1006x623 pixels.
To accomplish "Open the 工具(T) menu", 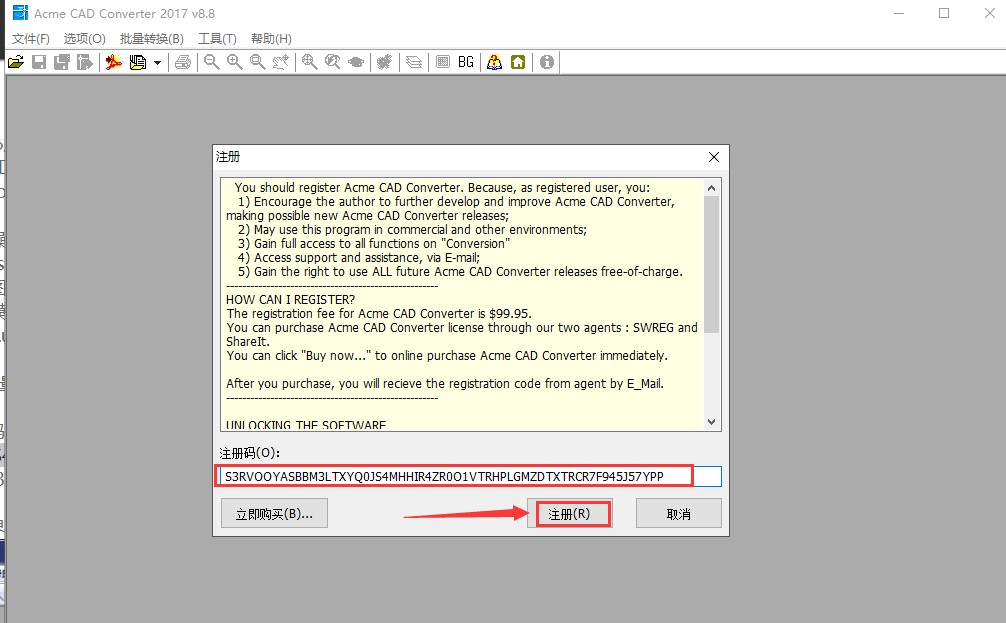I will (x=217, y=38).
